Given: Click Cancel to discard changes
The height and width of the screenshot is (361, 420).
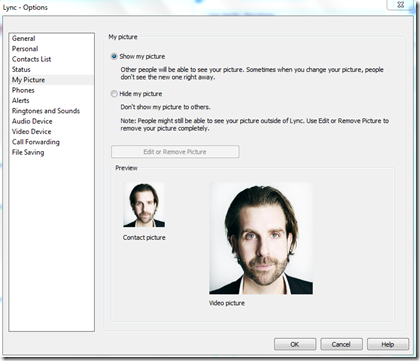Looking at the screenshot, I should (341, 344).
